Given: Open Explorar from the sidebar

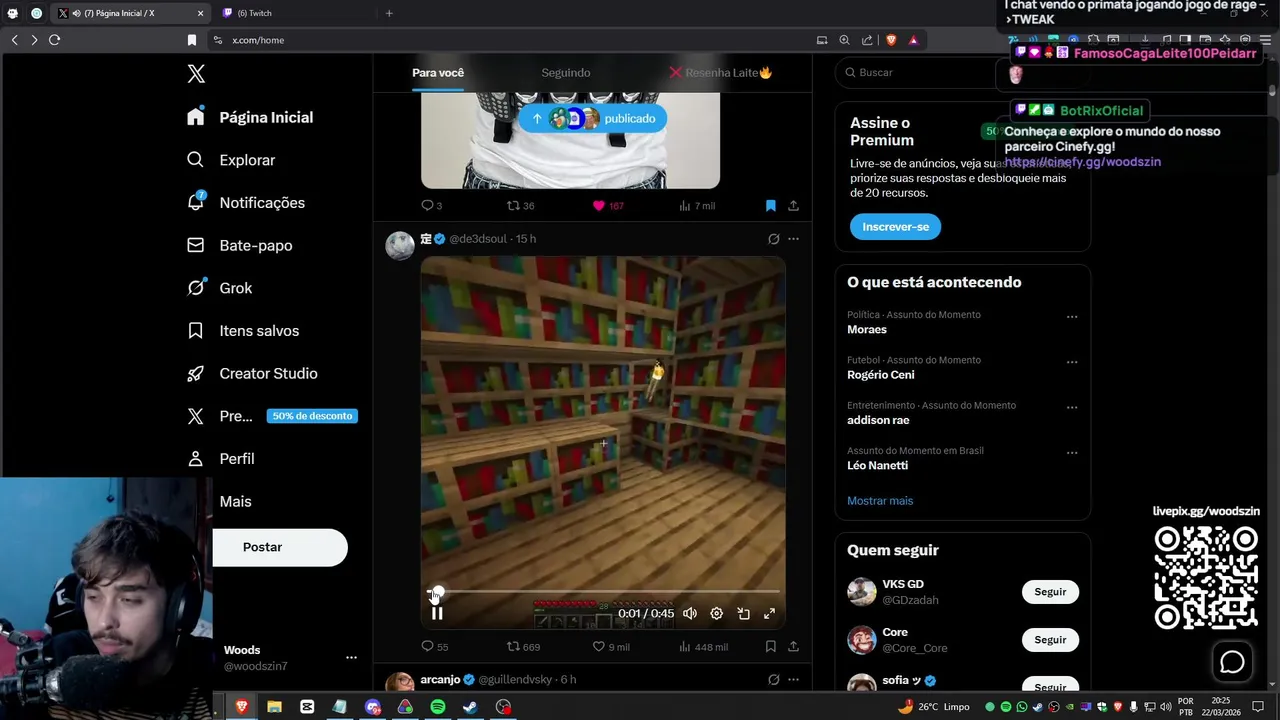Looking at the screenshot, I should click(231, 160).
